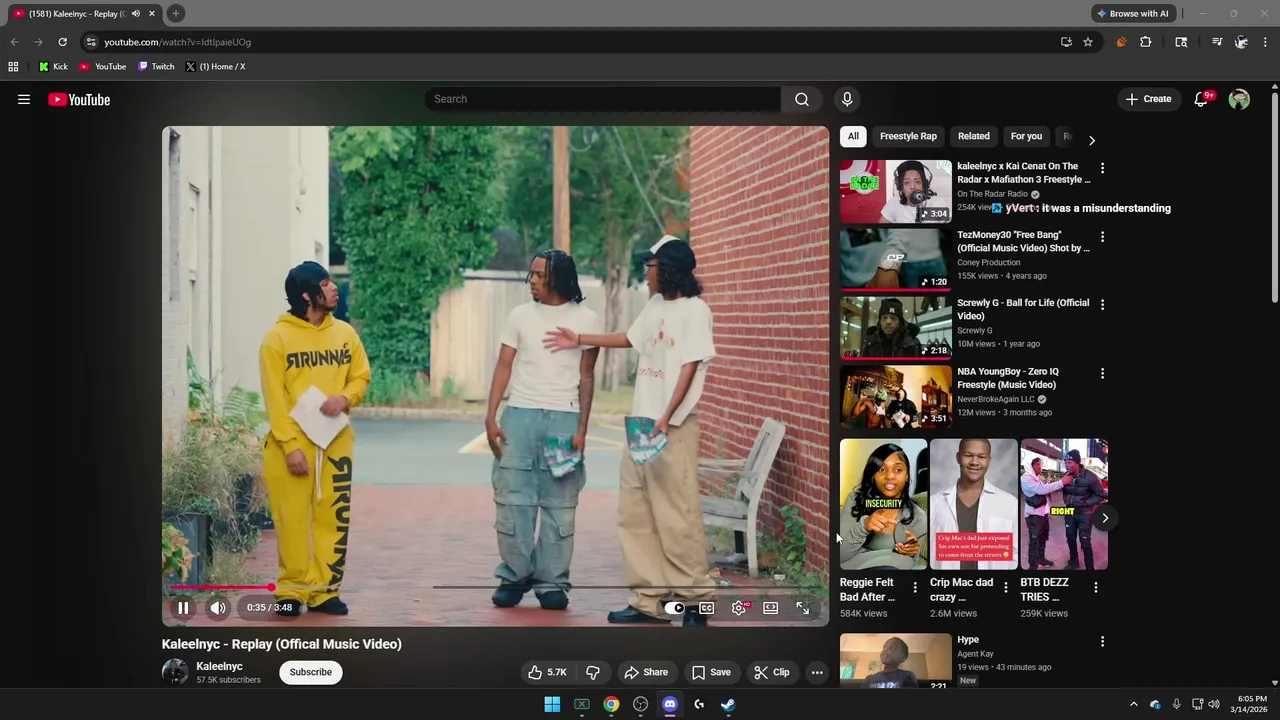Open the Screwly G Ball for Life thumbnail
Screen dimensions: 1280x720
896,327
